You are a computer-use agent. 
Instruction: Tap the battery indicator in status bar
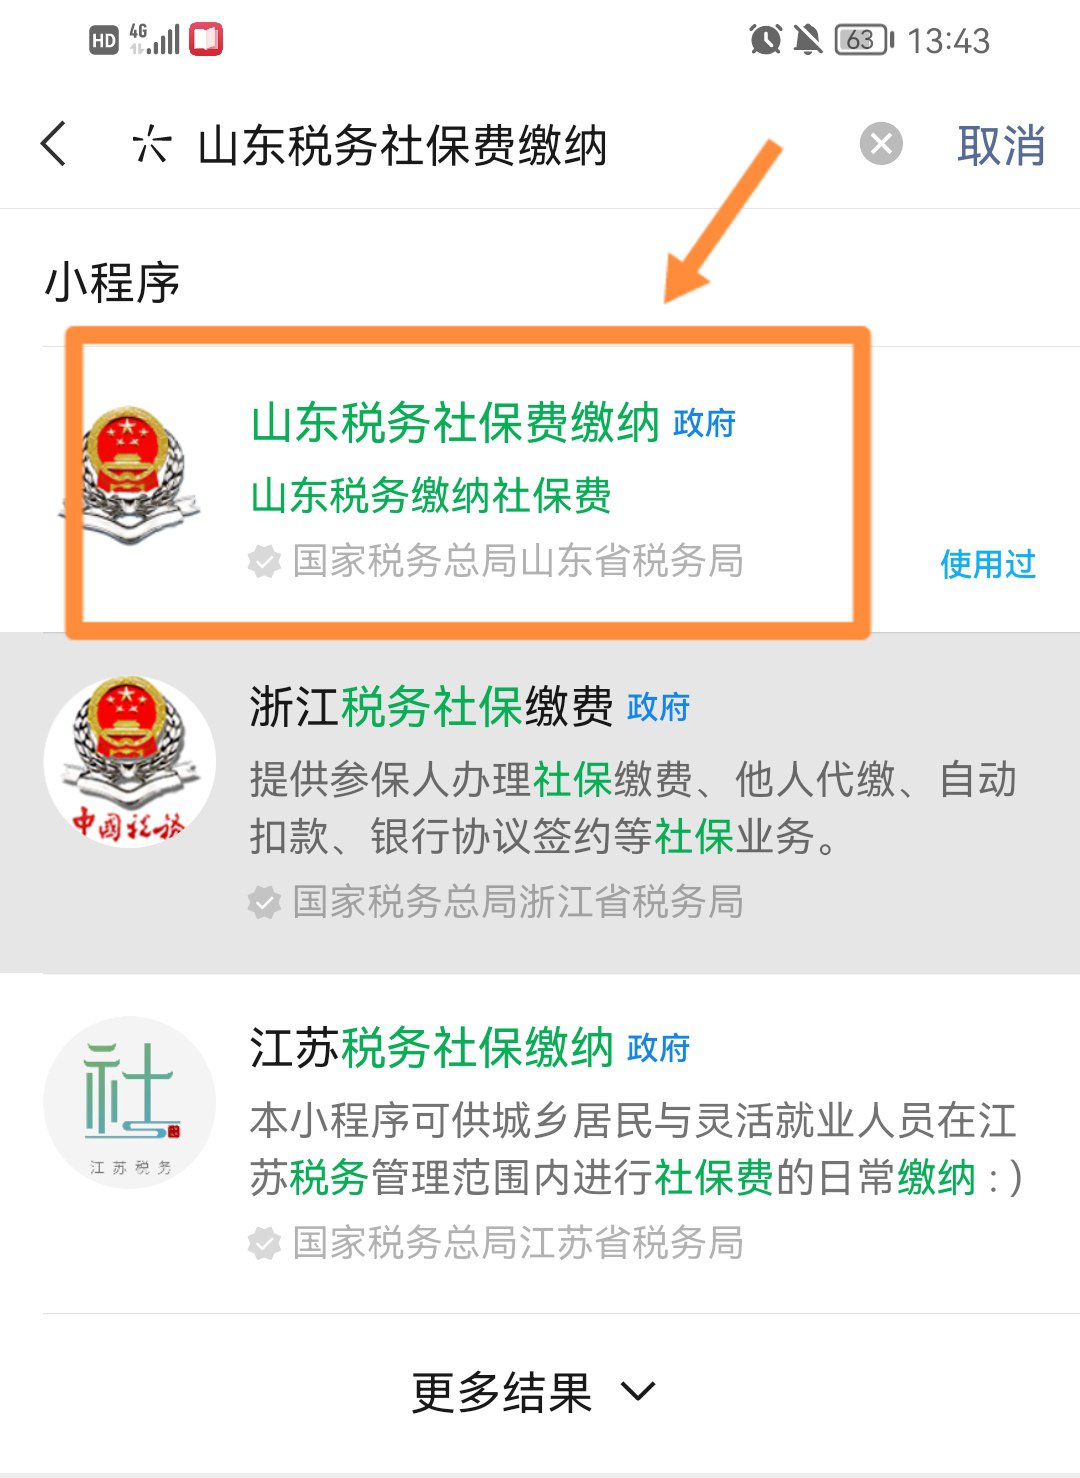[x=864, y=40]
